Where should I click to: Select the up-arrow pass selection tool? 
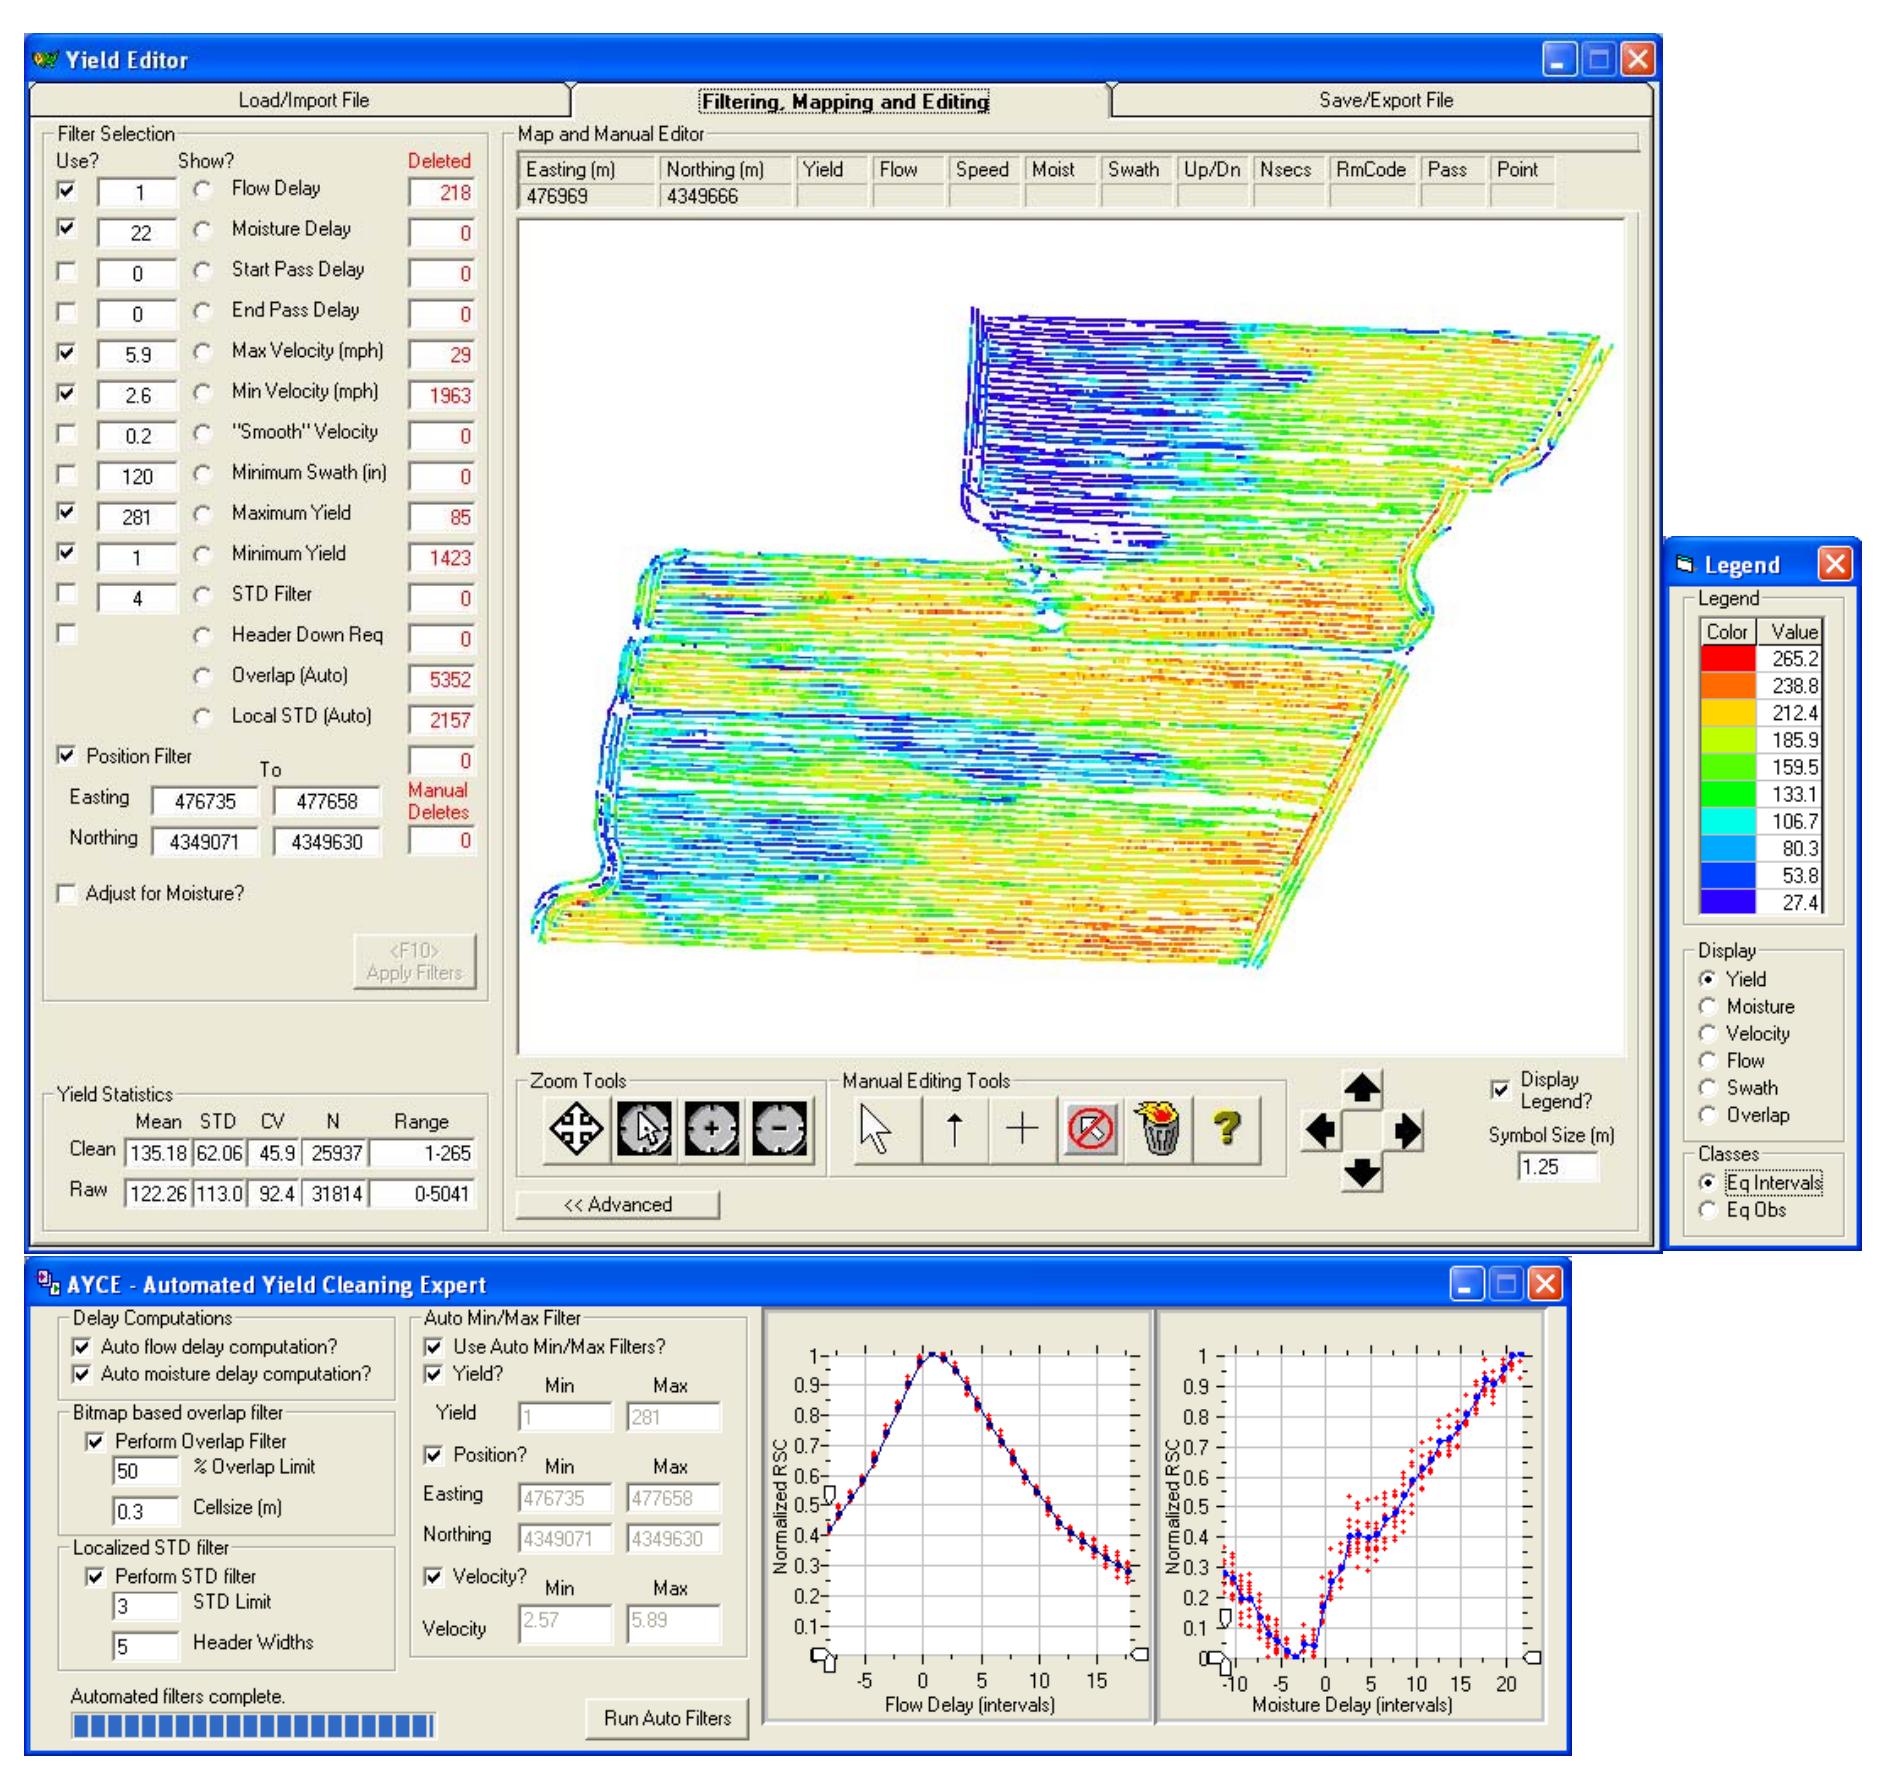click(x=955, y=1130)
